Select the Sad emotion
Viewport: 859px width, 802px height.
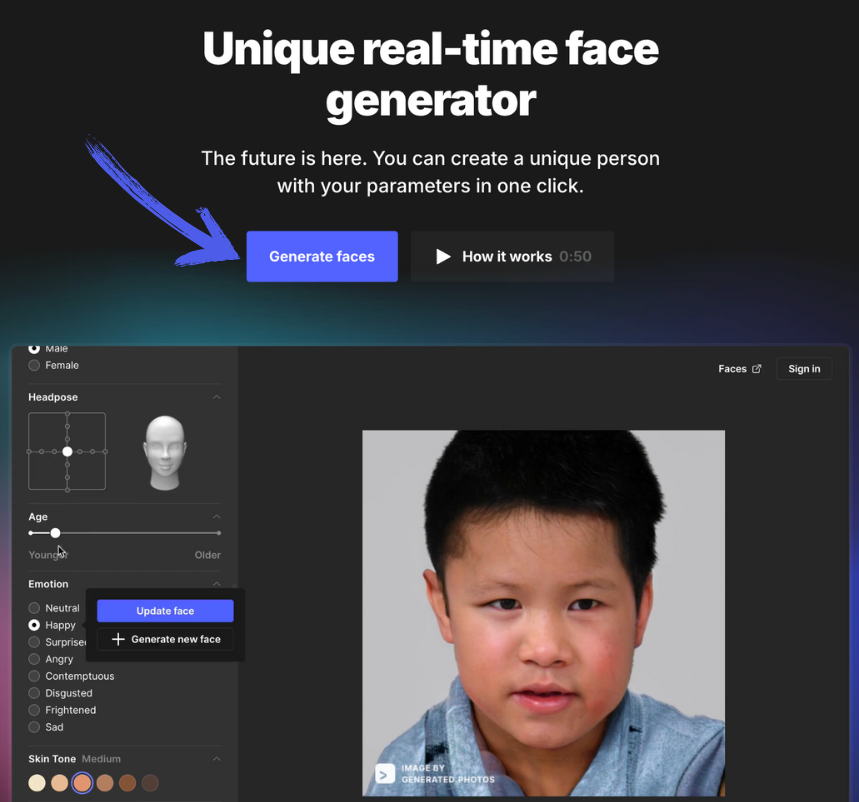pyautogui.click(x=33, y=727)
